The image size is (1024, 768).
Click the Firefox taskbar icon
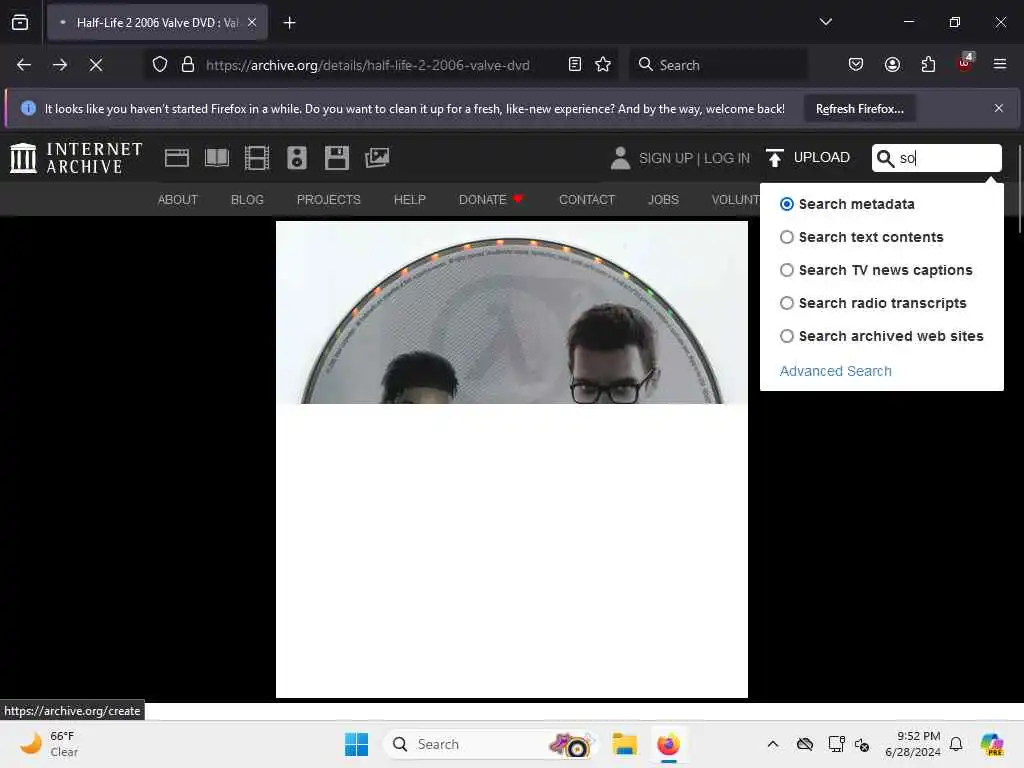pos(668,744)
